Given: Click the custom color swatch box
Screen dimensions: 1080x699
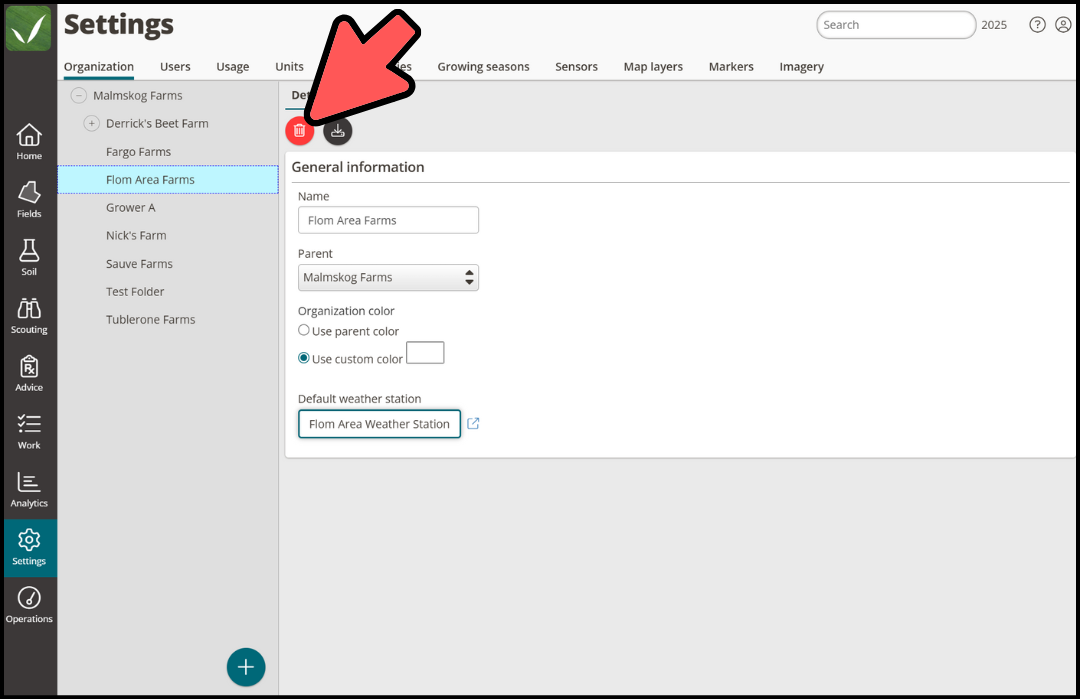Looking at the screenshot, I should point(425,353).
